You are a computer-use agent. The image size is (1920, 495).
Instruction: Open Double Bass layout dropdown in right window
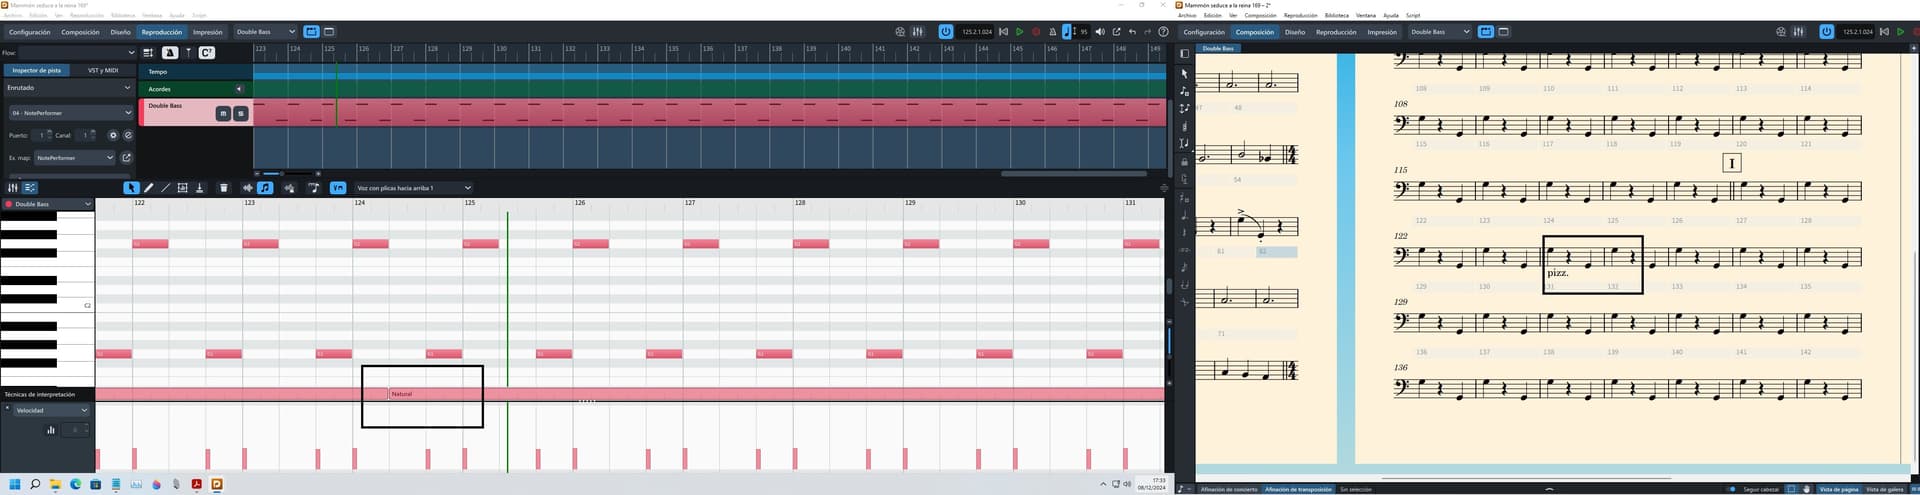[1439, 32]
